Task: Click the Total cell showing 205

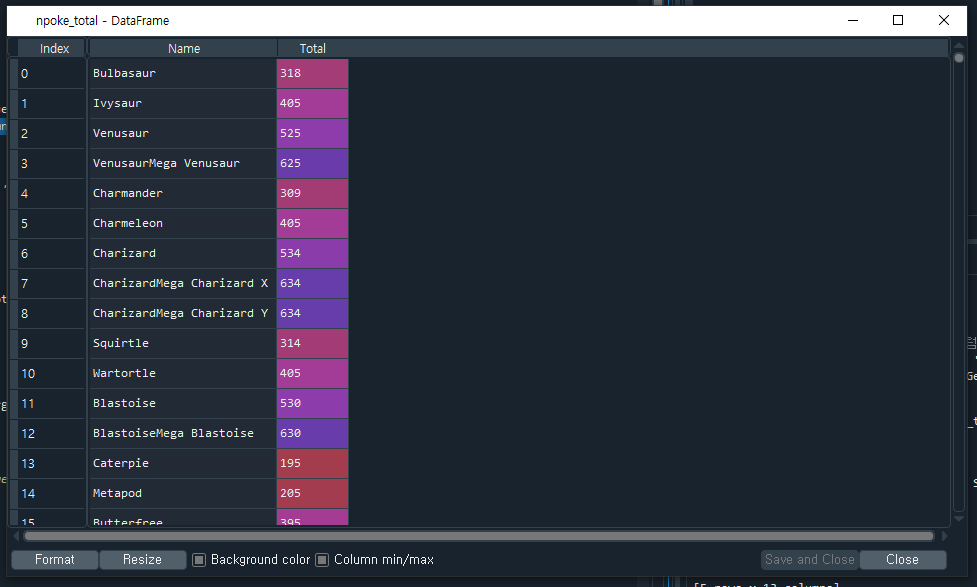Action: coord(312,494)
